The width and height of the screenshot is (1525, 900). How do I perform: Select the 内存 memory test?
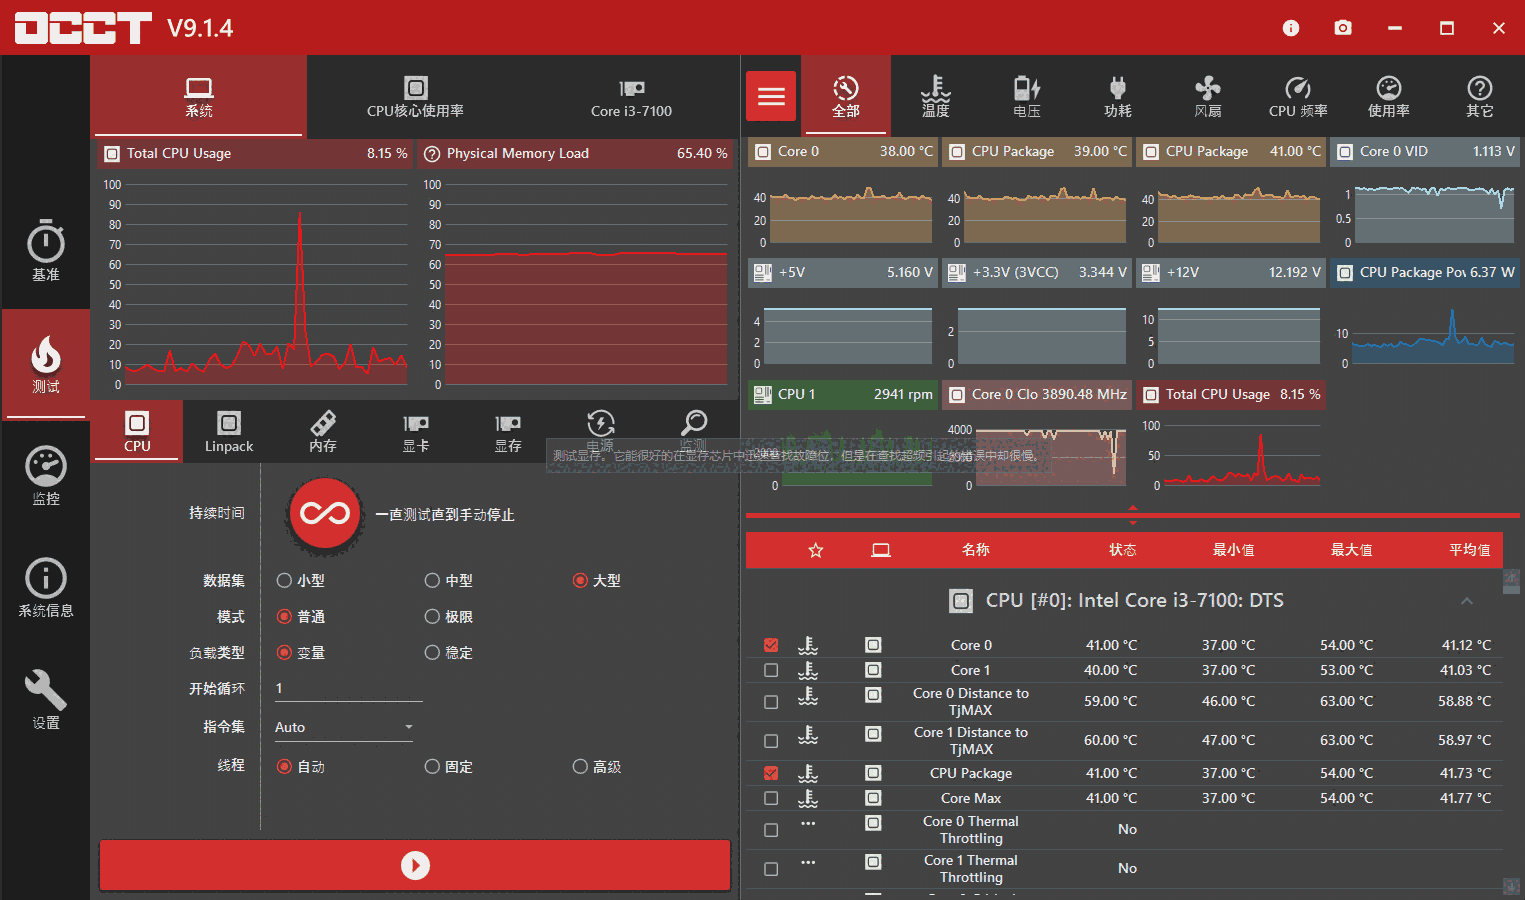322,432
